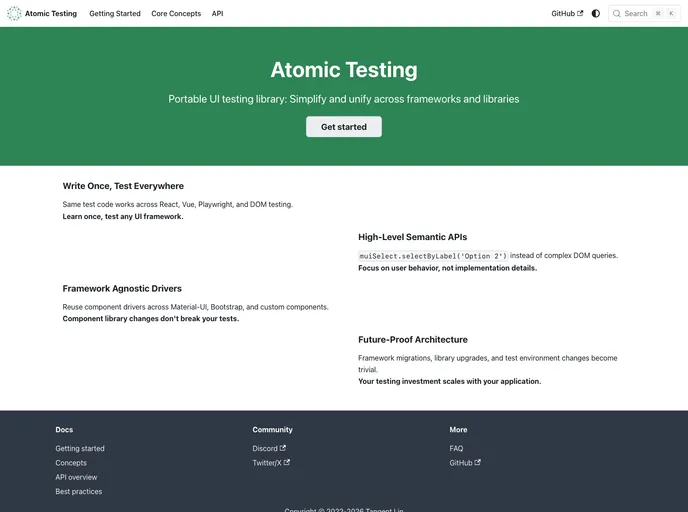The image size is (688, 512).
Task: Click the Atomic Testing logo icon
Action: point(14,14)
